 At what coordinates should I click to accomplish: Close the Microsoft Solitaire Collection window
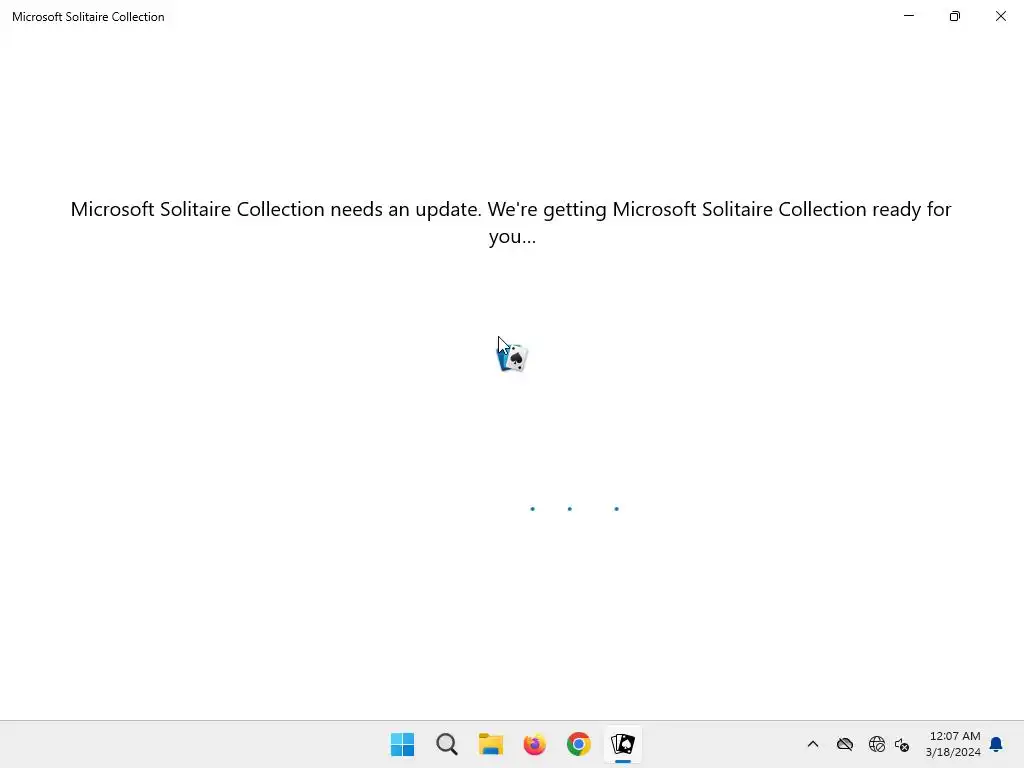click(1000, 16)
